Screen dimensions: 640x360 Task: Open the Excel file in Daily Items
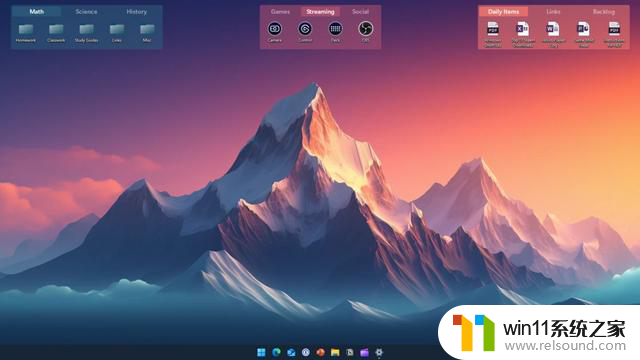[523, 29]
